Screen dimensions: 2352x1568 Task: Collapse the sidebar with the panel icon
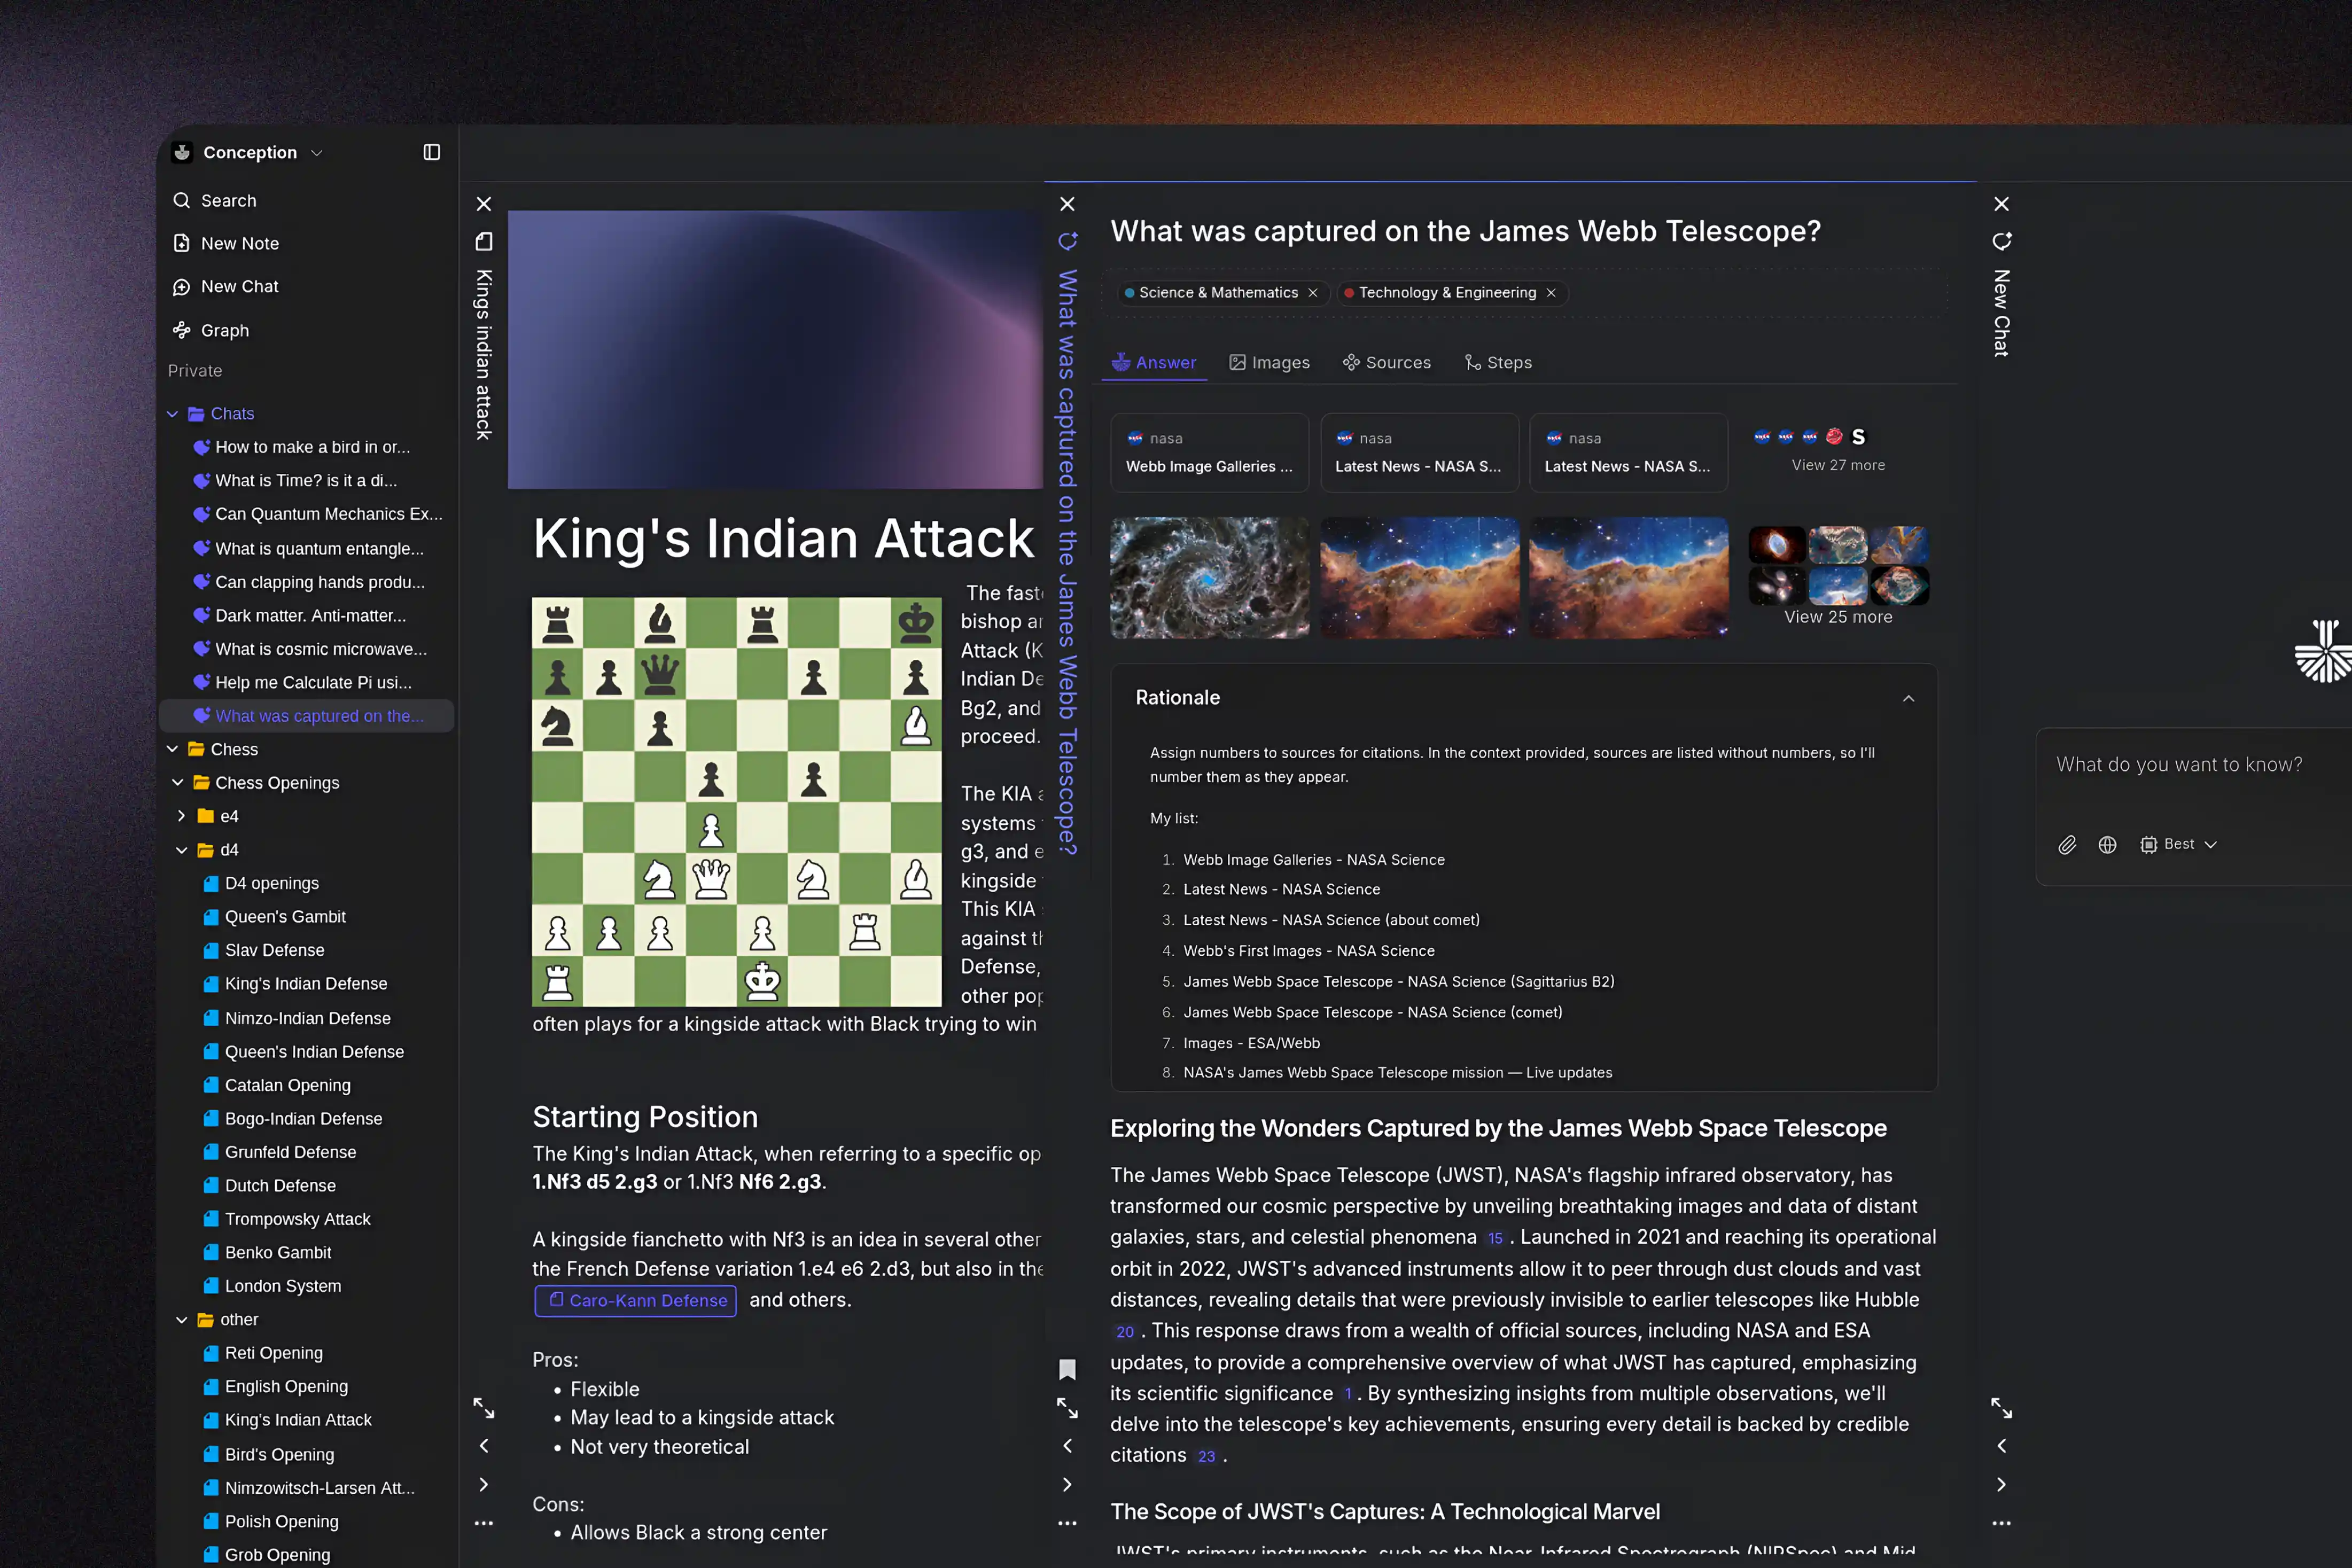coord(432,152)
